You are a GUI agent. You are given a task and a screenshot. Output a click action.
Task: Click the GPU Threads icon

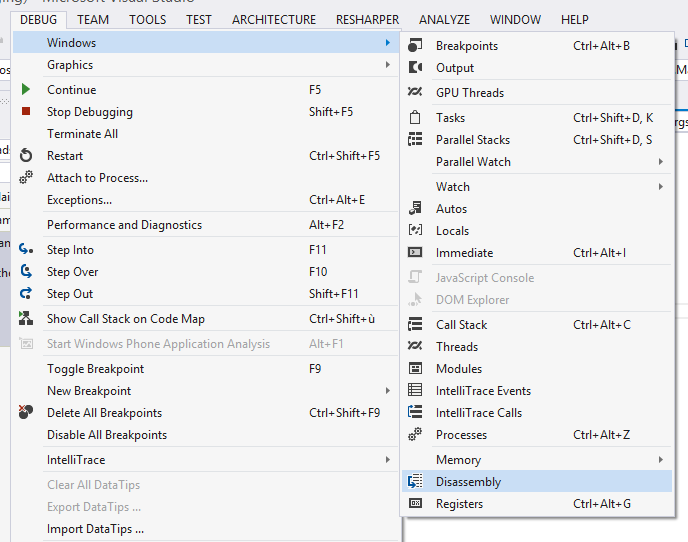tap(415, 92)
